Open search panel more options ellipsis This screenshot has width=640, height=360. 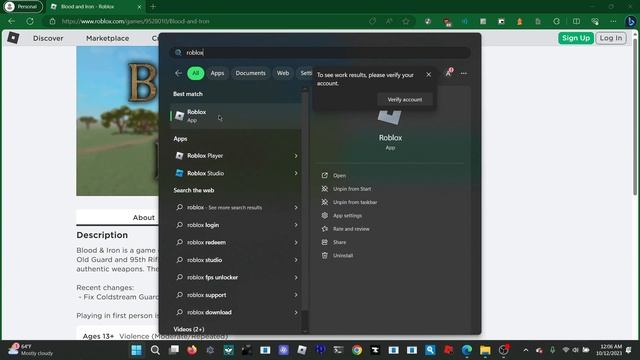tap(464, 73)
